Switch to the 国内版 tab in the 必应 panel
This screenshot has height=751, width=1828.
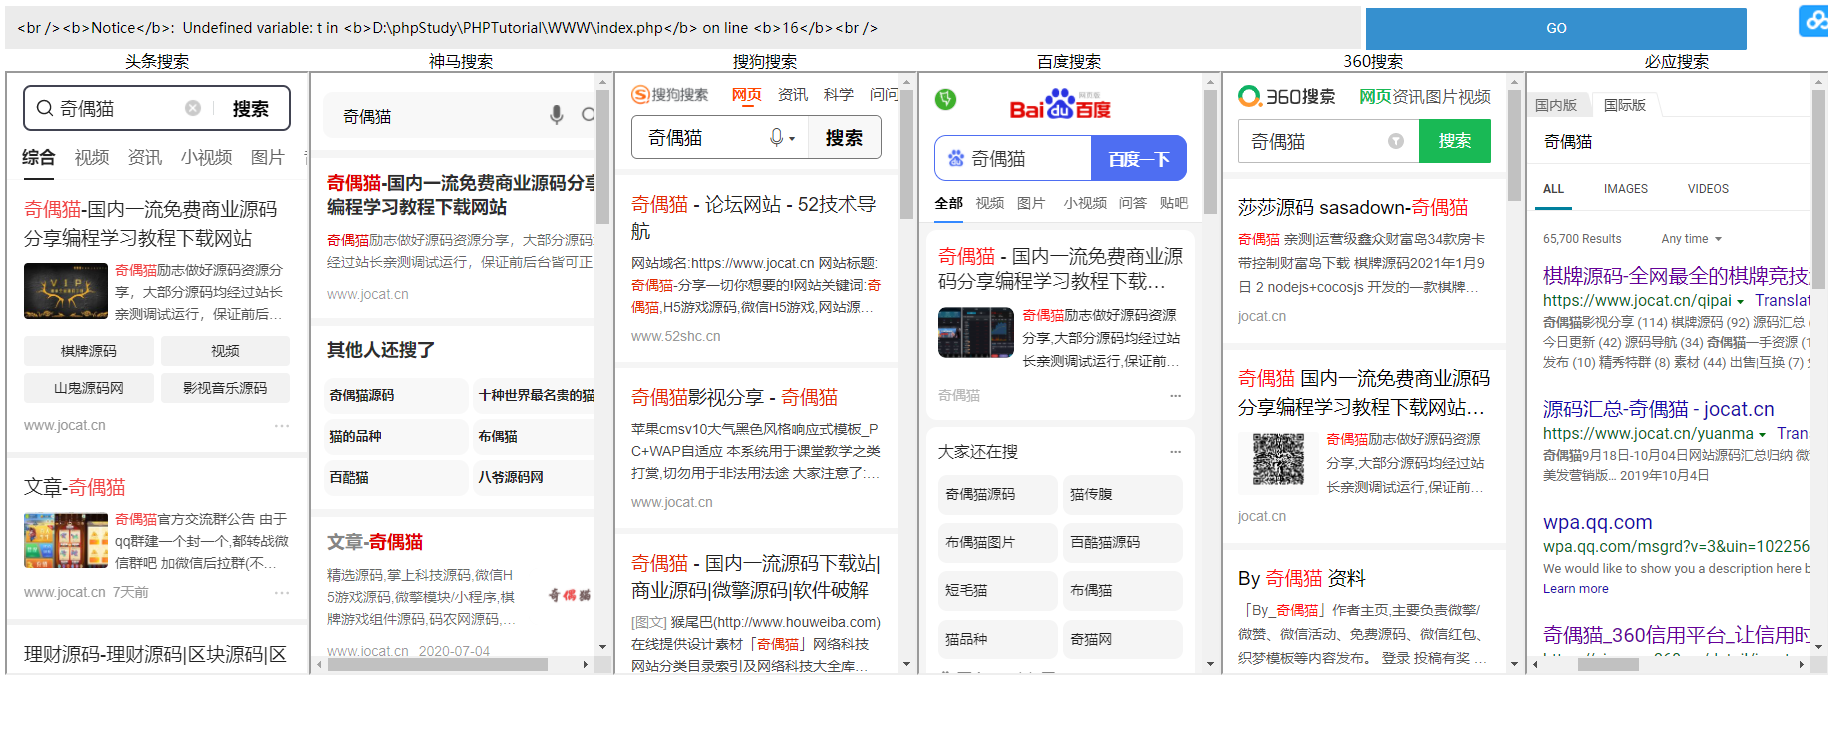point(1556,105)
